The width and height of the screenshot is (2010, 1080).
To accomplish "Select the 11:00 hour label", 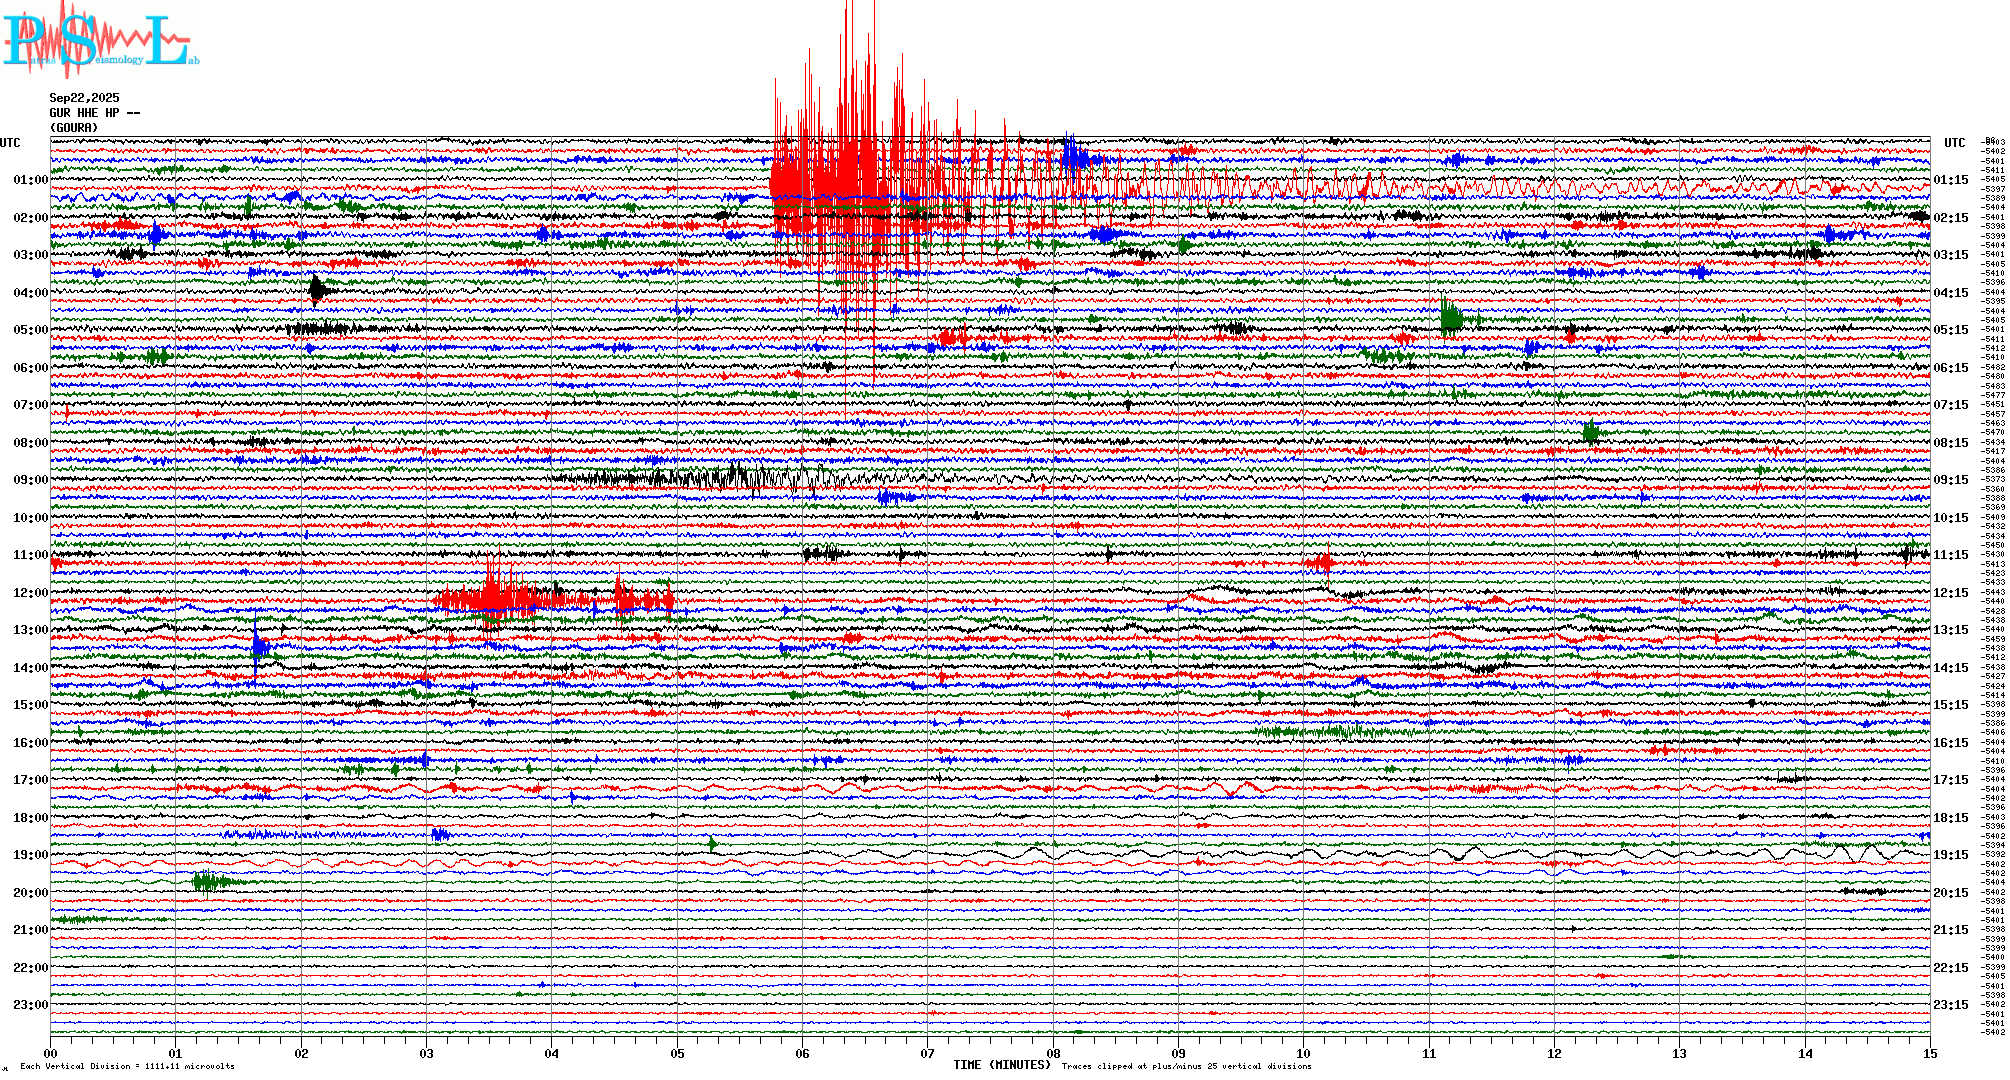I will click(x=30, y=555).
